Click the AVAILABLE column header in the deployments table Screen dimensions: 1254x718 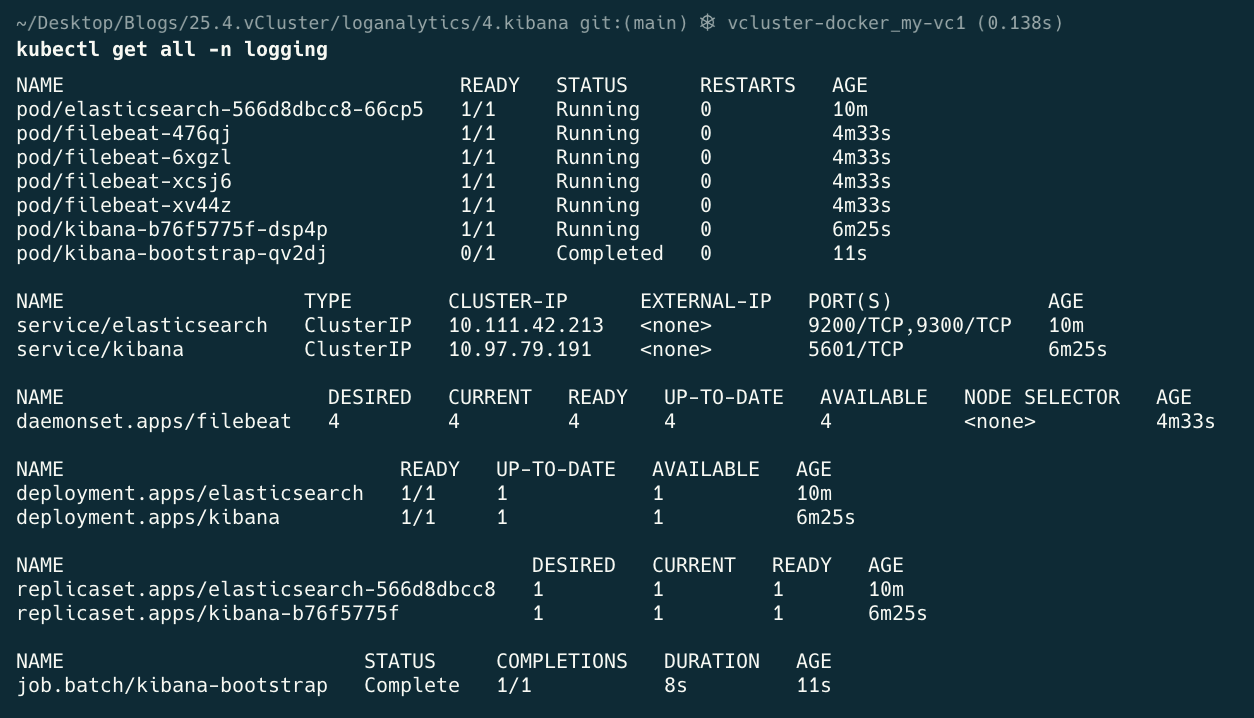(706, 469)
